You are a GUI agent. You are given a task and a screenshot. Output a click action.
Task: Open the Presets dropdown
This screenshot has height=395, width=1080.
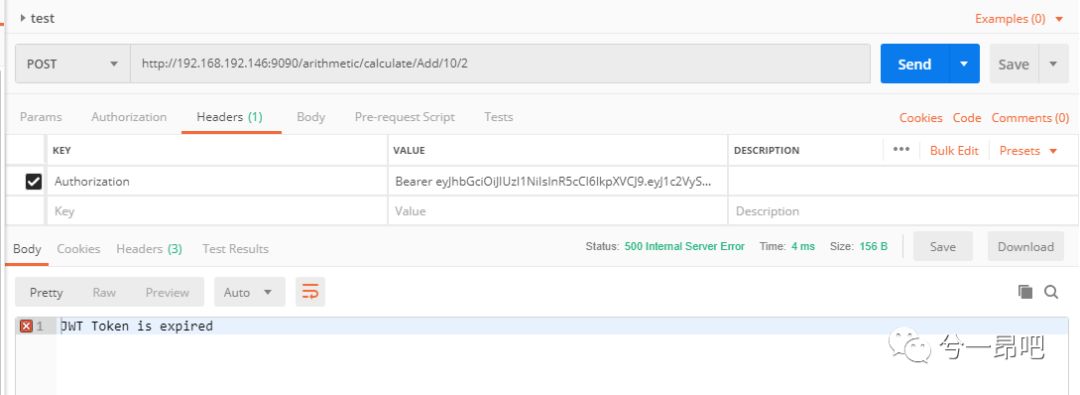tap(1028, 150)
